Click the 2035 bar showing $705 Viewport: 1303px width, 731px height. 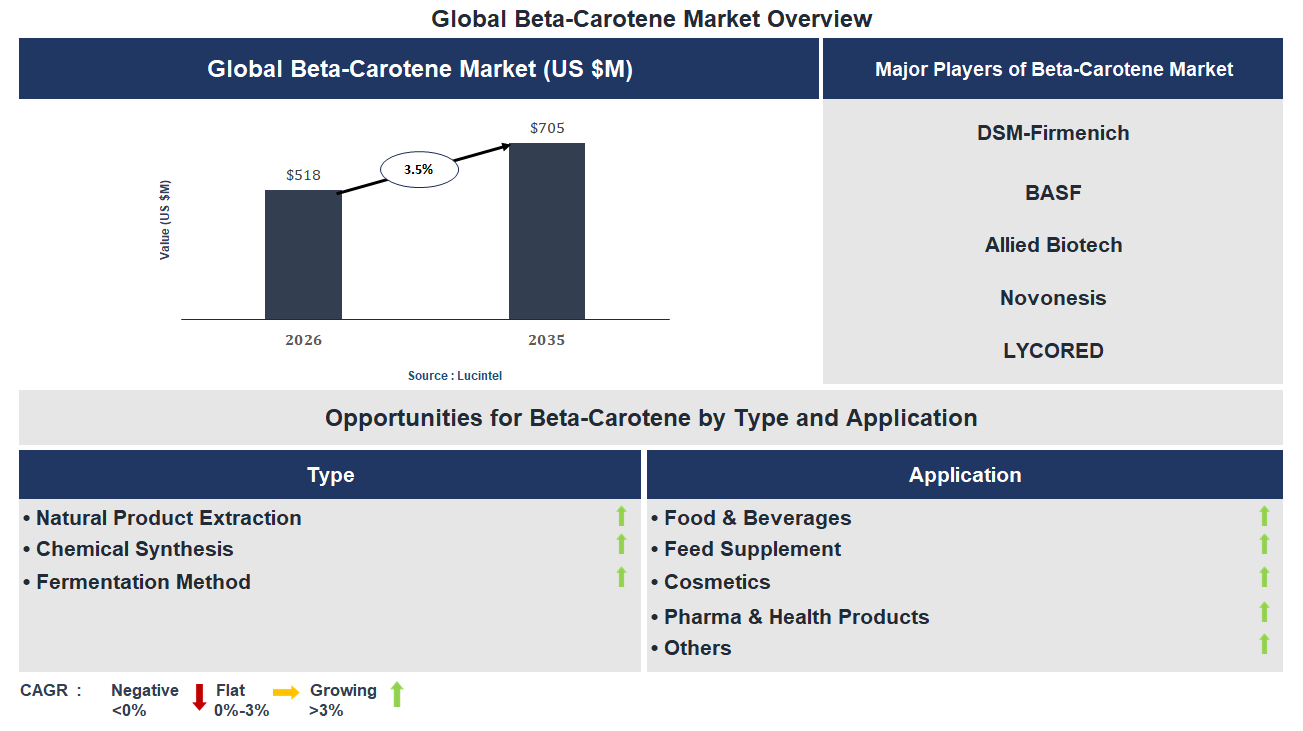coord(546,230)
